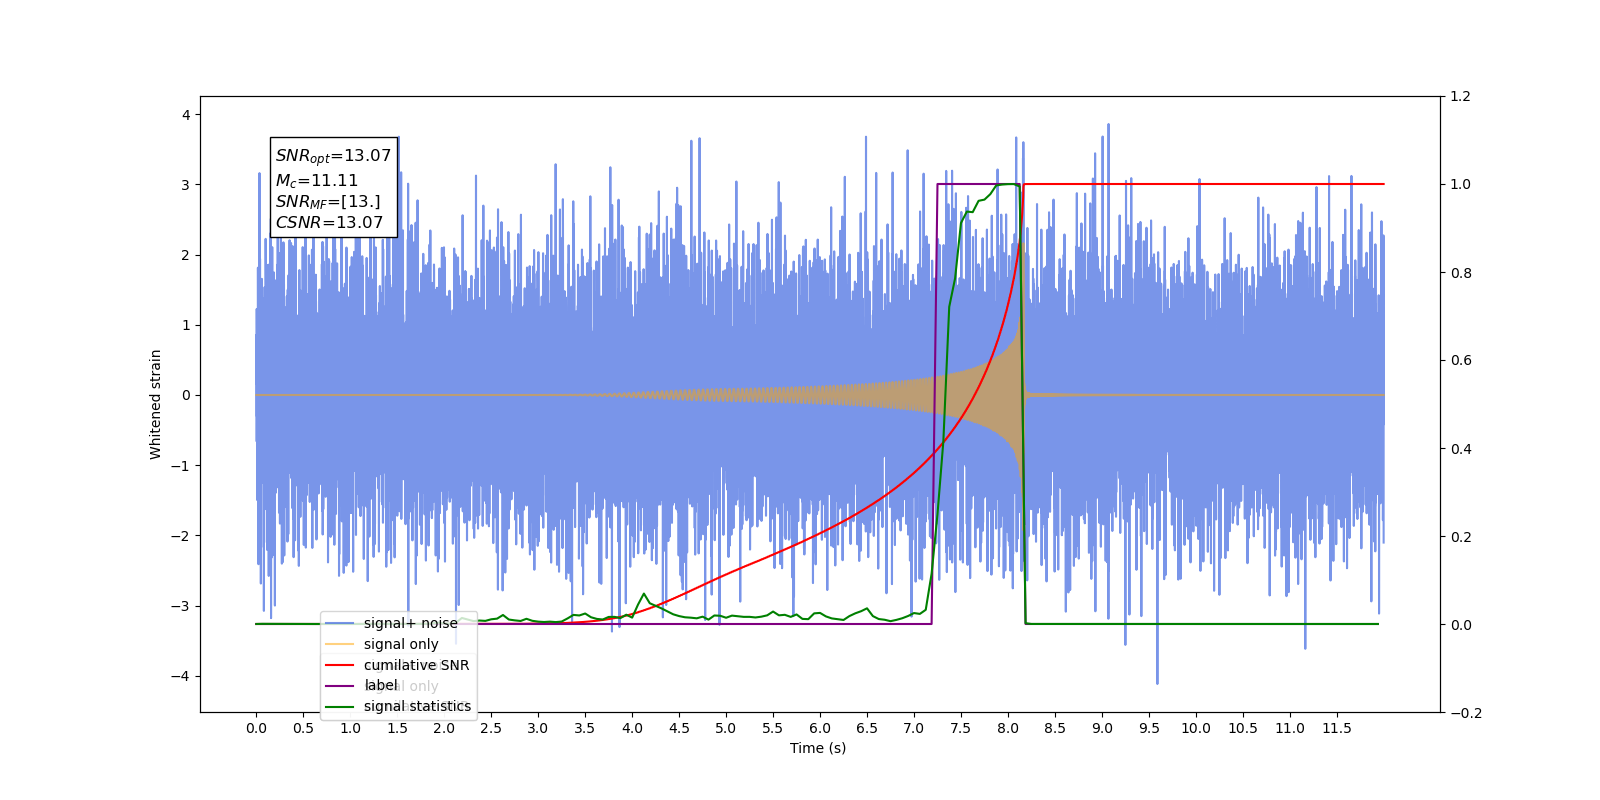Click the 6.5 tick label on time axis

click(x=867, y=728)
